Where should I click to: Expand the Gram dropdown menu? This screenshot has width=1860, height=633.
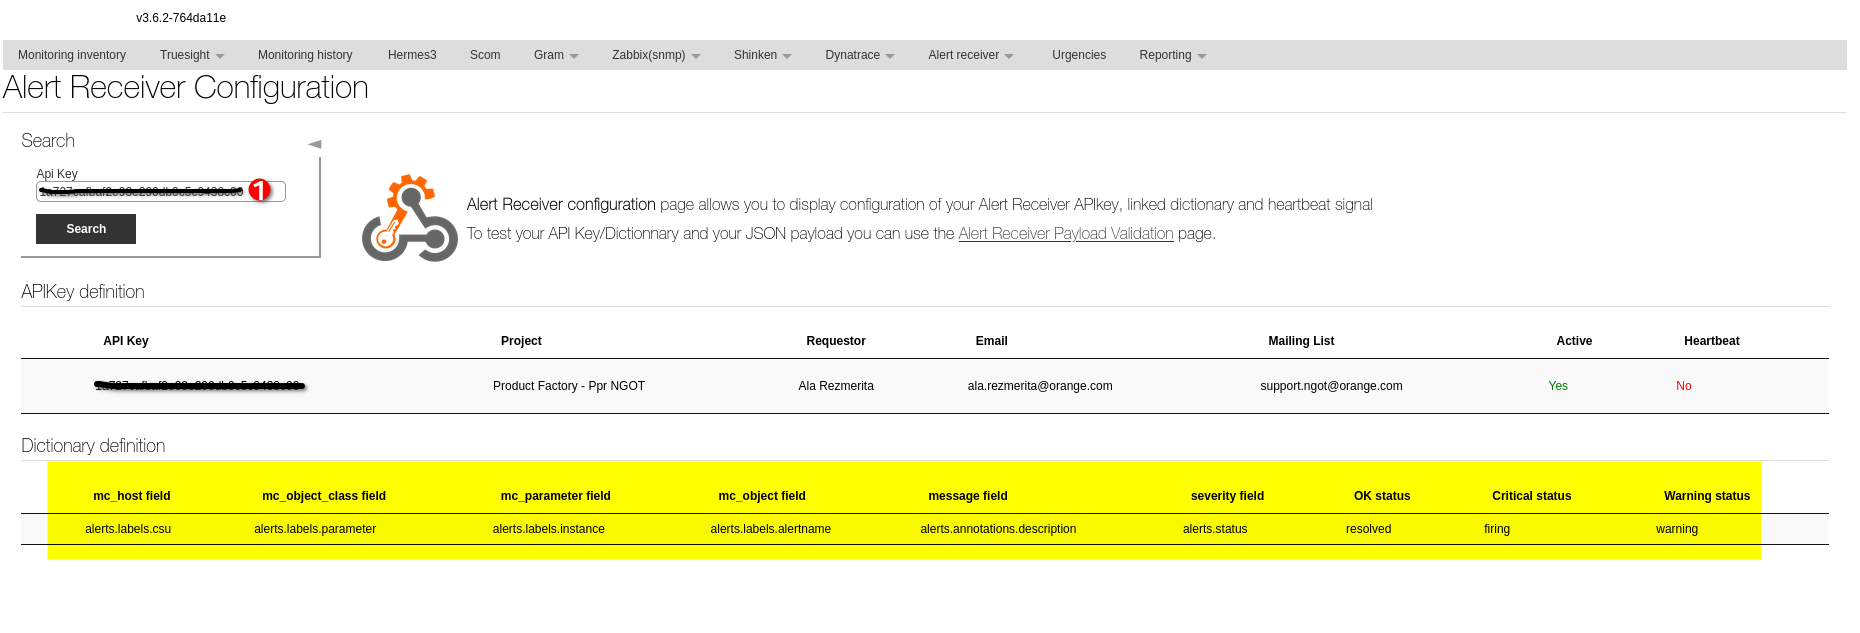(x=556, y=55)
